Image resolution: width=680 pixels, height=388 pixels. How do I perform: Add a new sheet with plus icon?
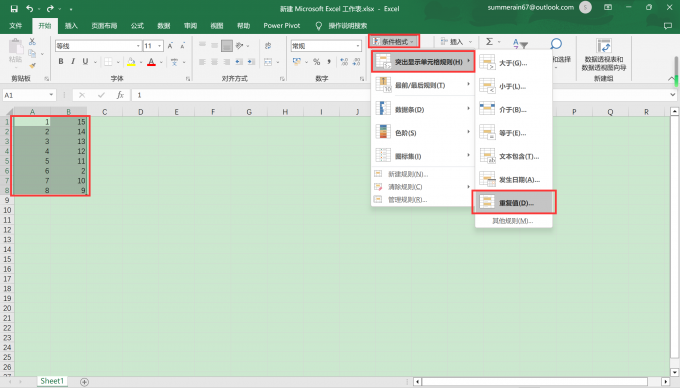pyautogui.click(x=84, y=382)
